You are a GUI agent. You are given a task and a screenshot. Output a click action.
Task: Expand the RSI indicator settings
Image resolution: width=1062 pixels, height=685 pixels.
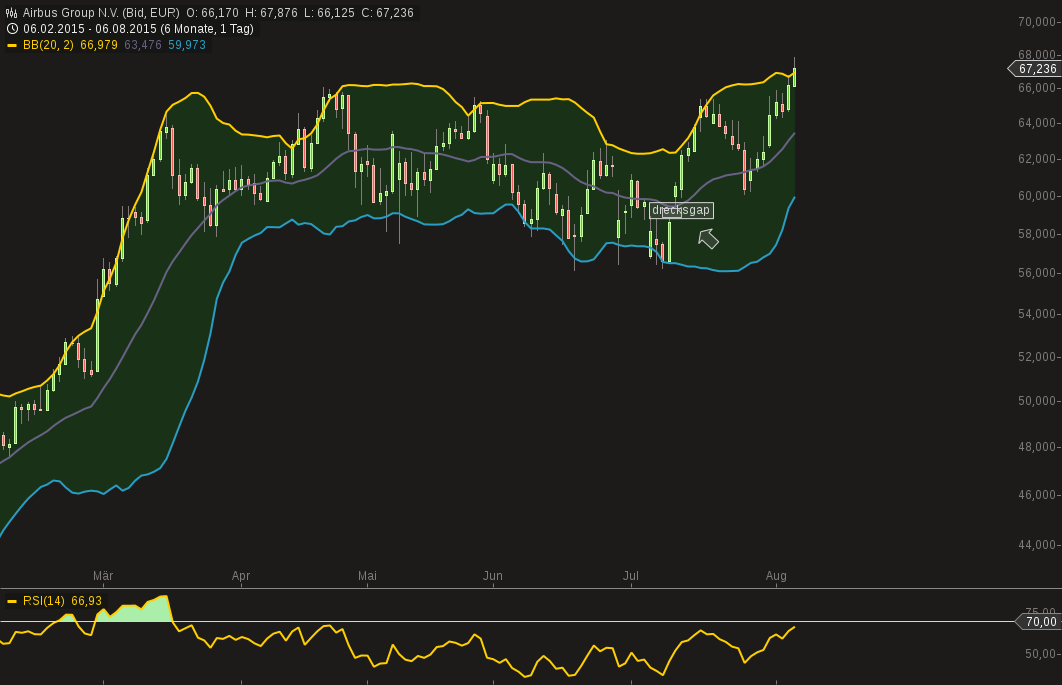(x=45, y=601)
